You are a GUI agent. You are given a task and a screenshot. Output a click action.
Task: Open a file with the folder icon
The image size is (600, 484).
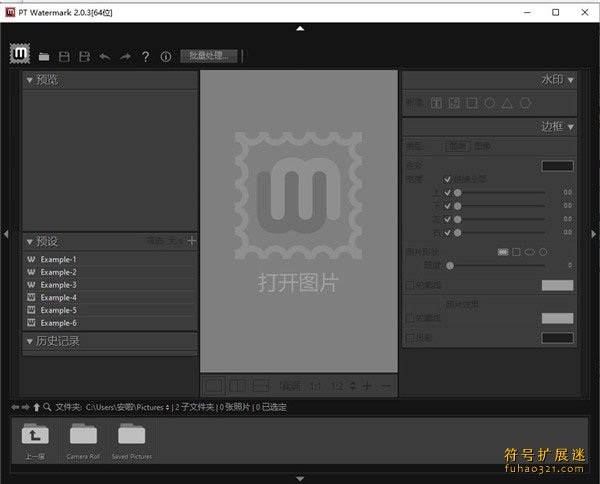click(44, 57)
